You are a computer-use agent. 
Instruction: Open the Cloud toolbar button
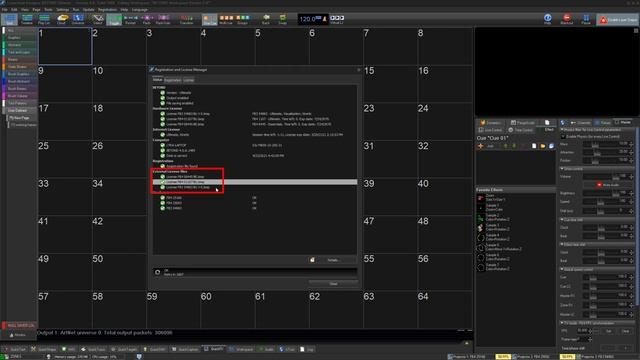62,19
